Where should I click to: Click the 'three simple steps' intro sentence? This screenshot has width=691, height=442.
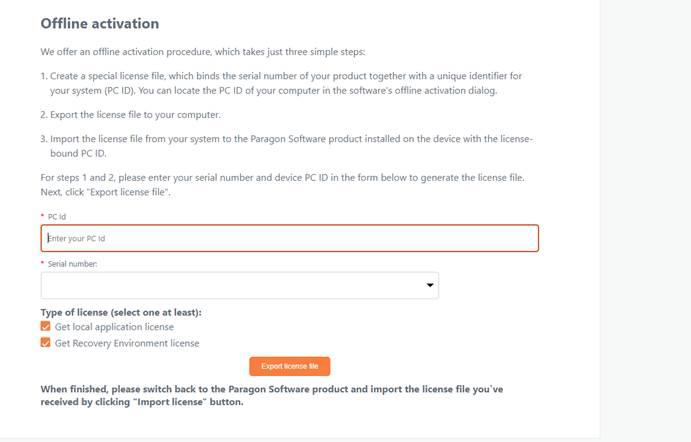(203, 52)
